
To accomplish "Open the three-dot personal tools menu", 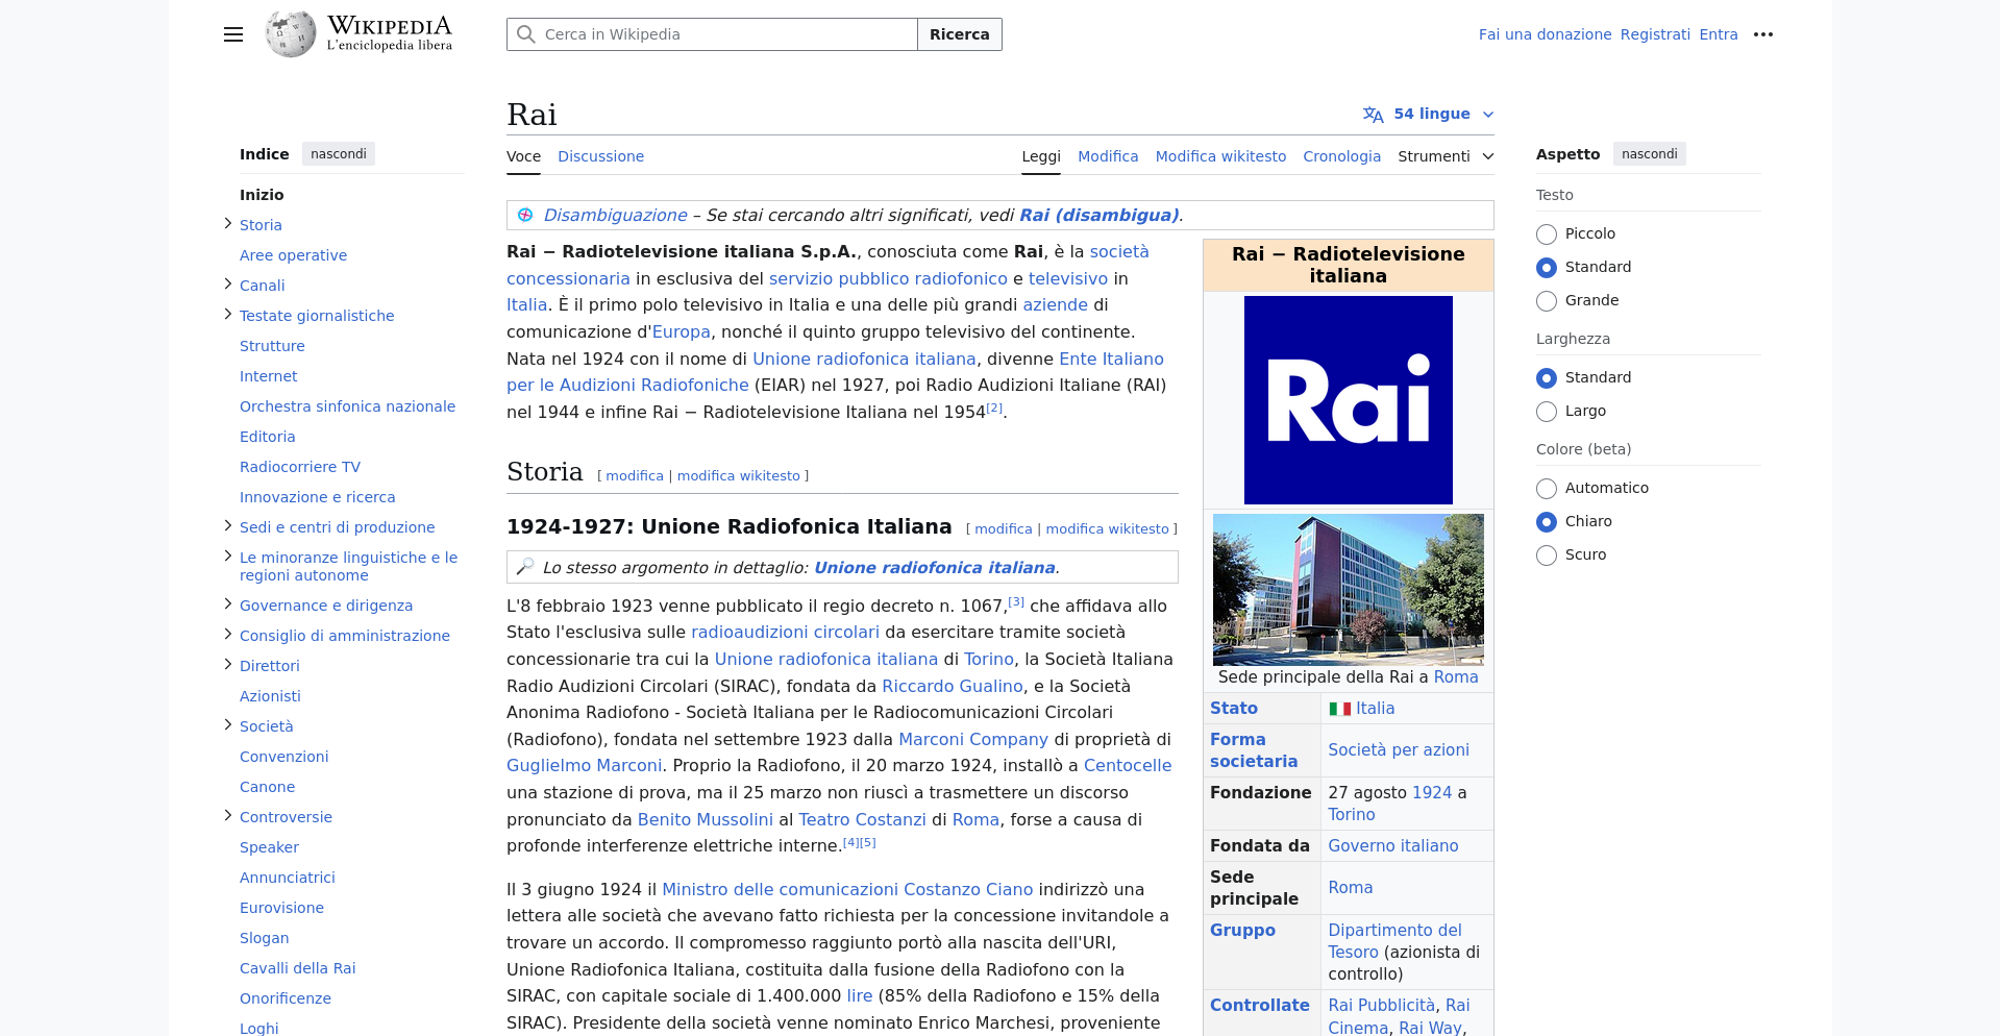I will click(x=1763, y=34).
